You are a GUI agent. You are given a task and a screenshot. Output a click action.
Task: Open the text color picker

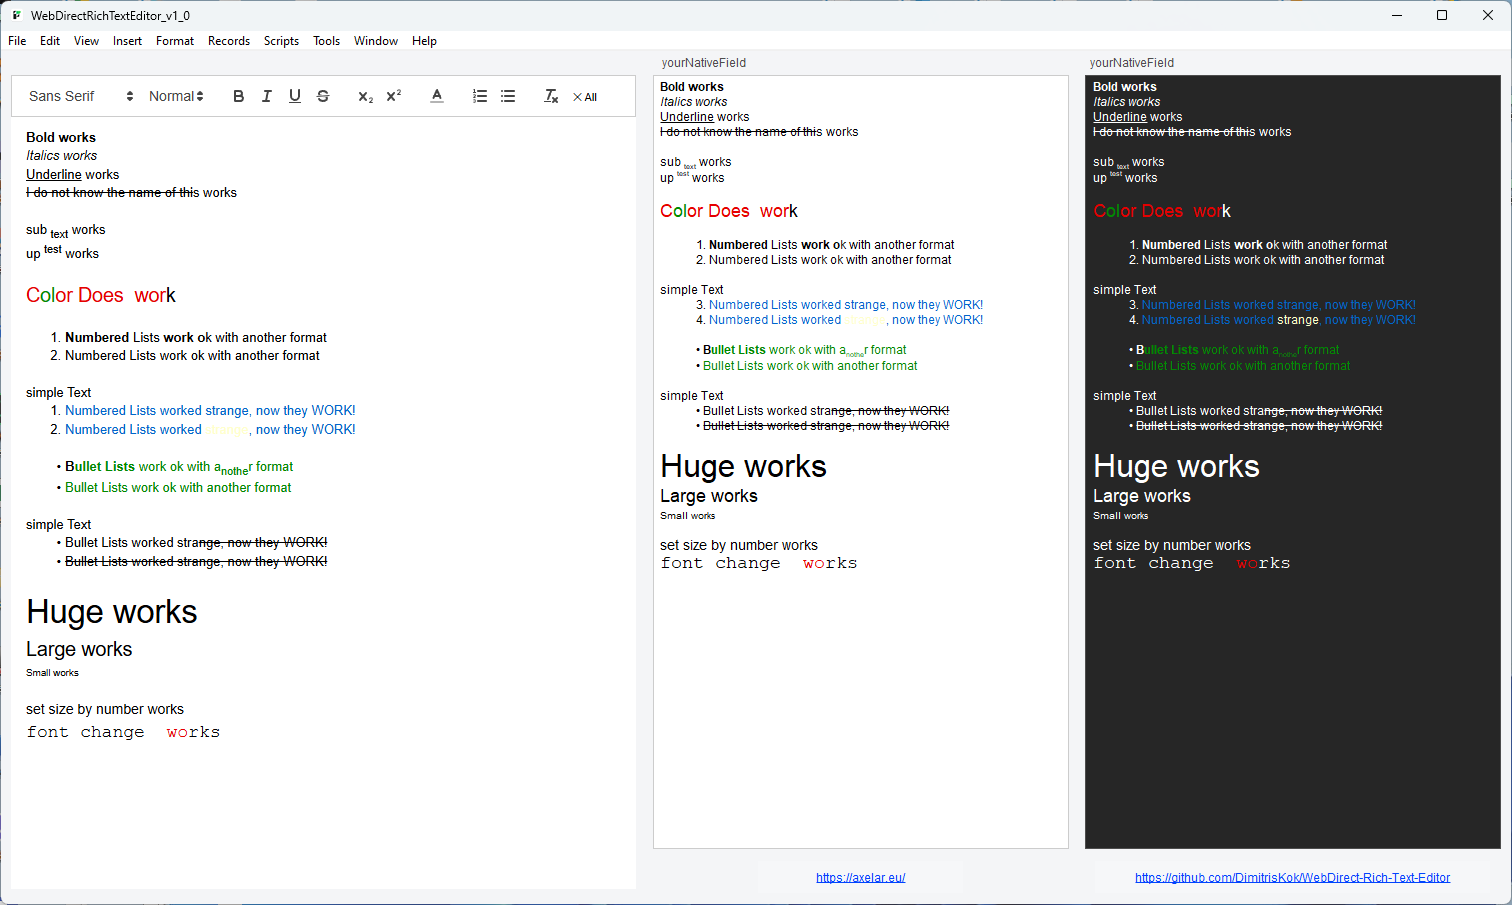coord(437,96)
